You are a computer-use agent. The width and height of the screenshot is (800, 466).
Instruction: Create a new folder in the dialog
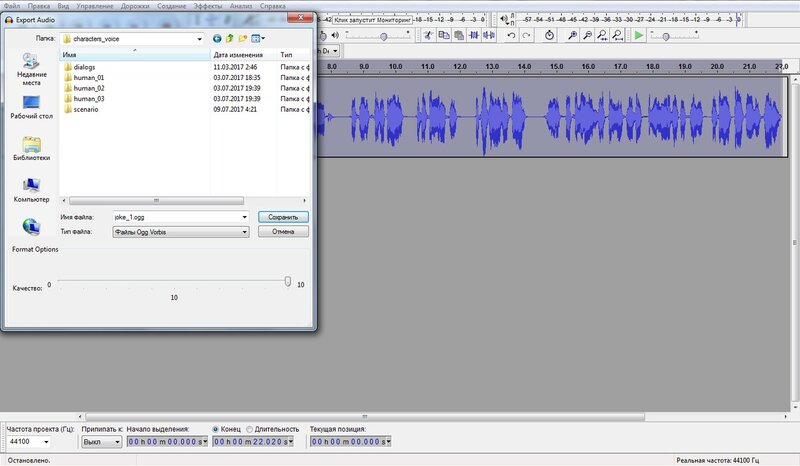coord(243,38)
